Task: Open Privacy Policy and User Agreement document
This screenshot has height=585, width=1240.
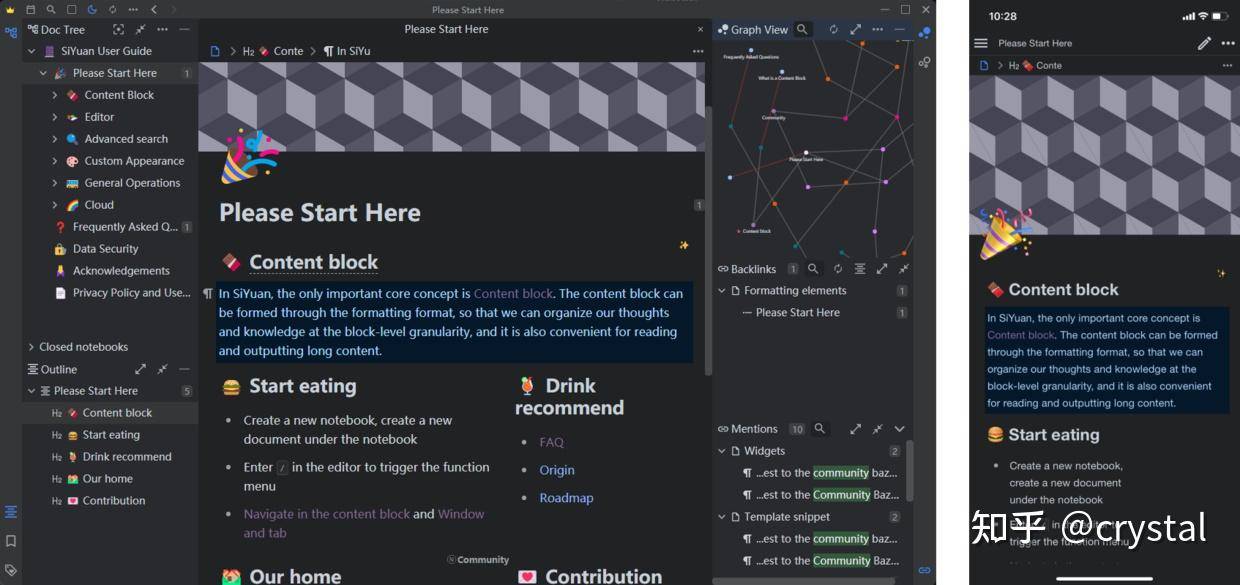Action: (x=131, y=293)
